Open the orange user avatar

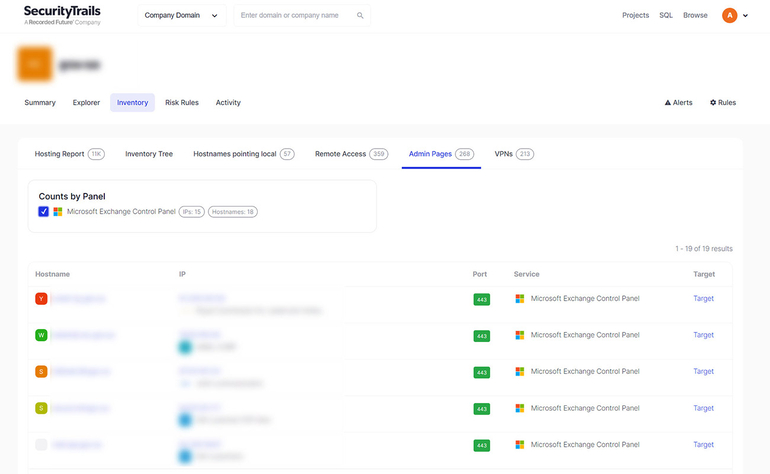click(729, 15)
